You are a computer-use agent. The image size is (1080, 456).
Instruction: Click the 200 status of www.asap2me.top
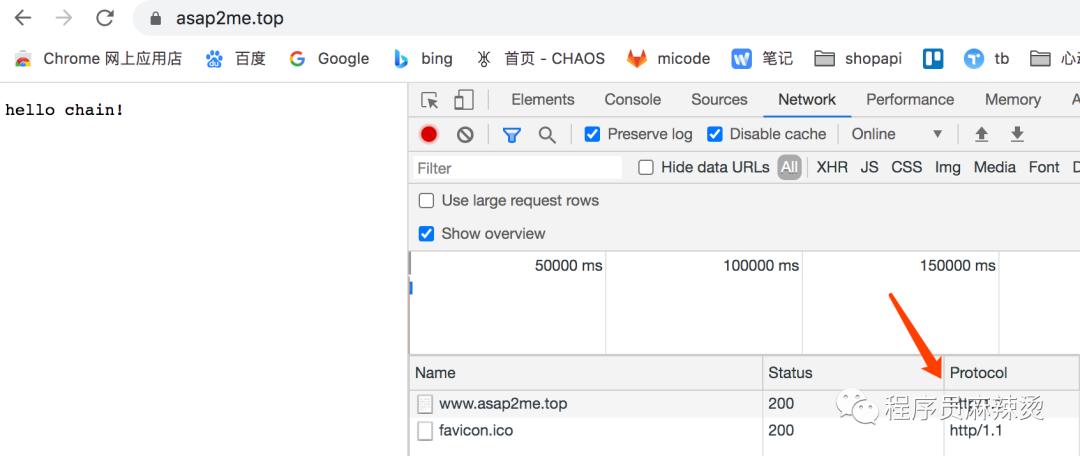tap(781, 404)
